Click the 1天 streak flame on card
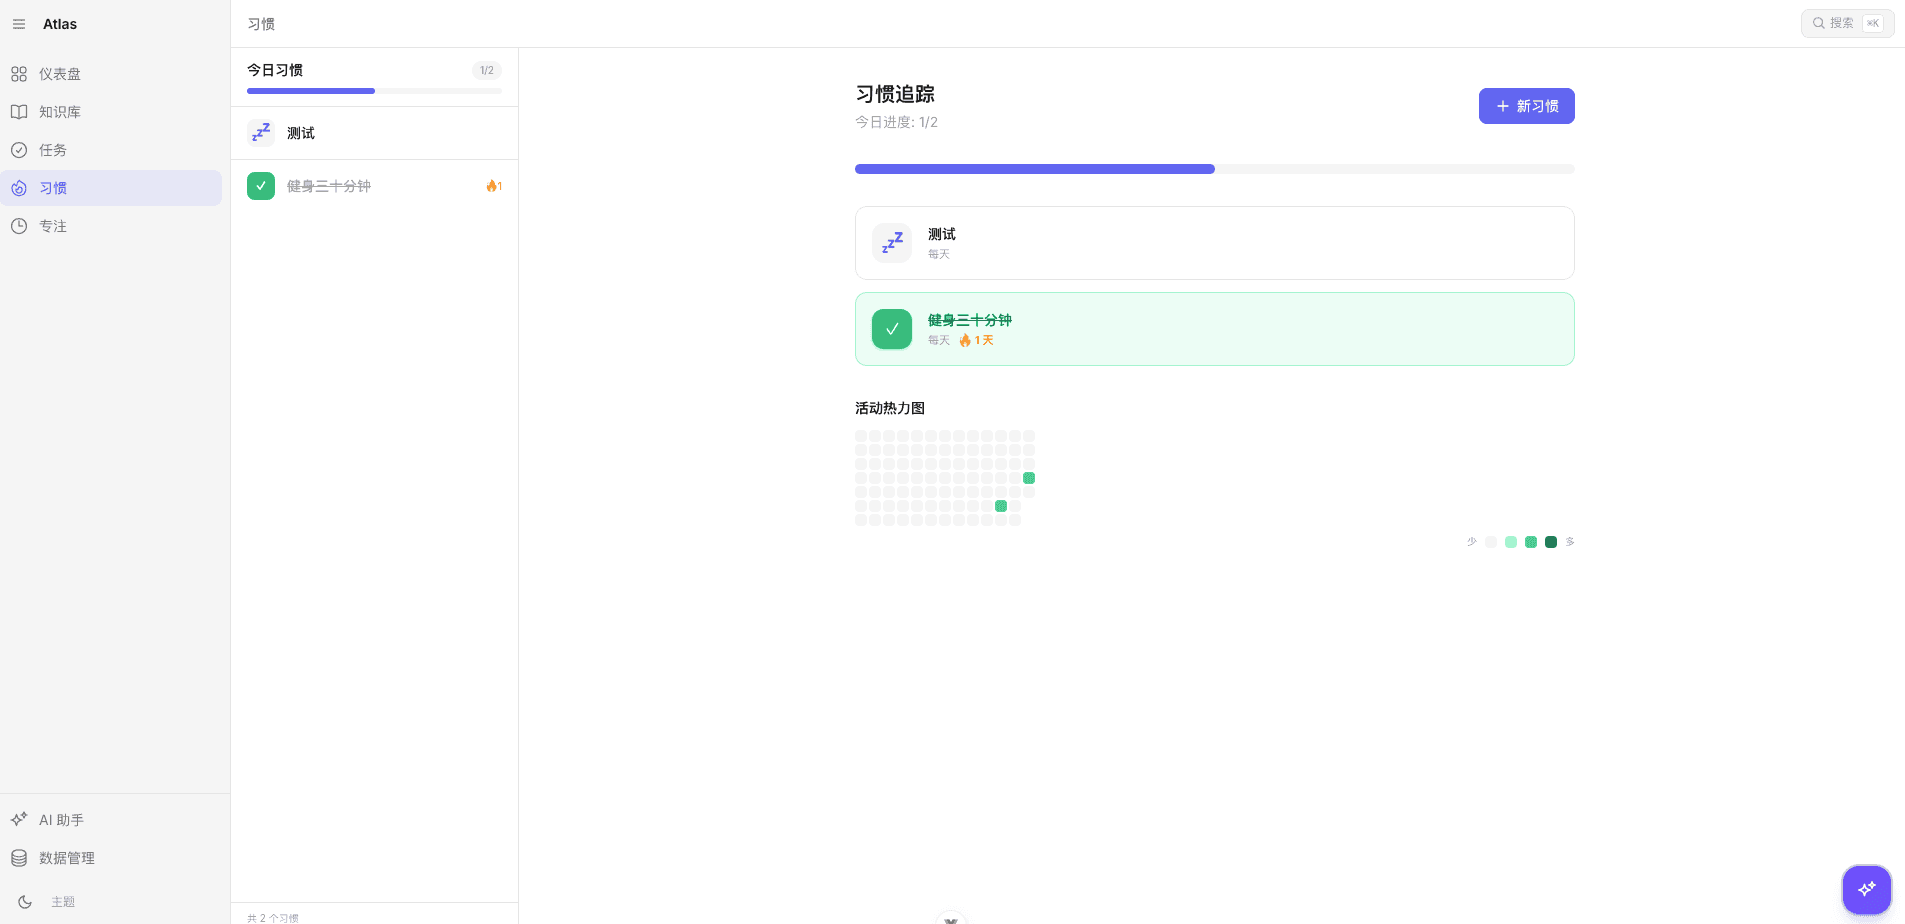1905x924 pixels. [976, 341]
